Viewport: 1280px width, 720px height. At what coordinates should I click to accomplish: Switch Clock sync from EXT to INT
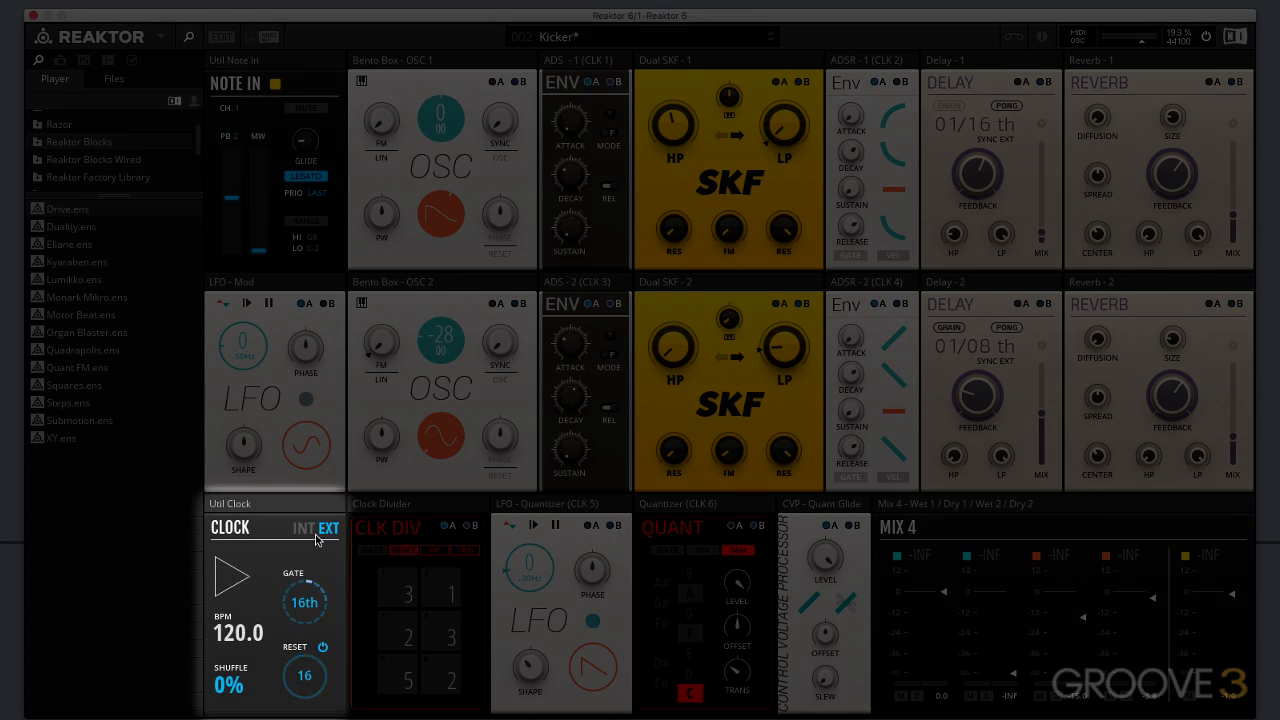point(304,528)
